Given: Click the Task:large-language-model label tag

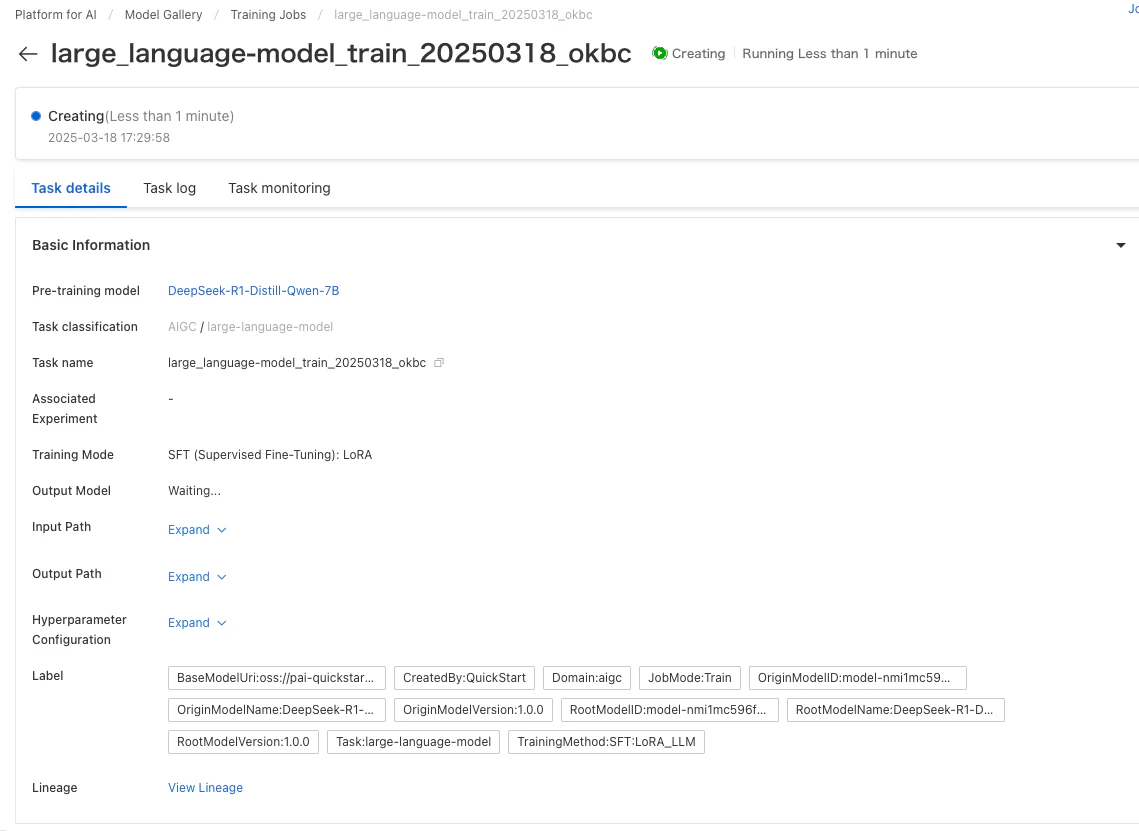Looking at the screenshot, I should pyautogui.click(x=413, y=742).
